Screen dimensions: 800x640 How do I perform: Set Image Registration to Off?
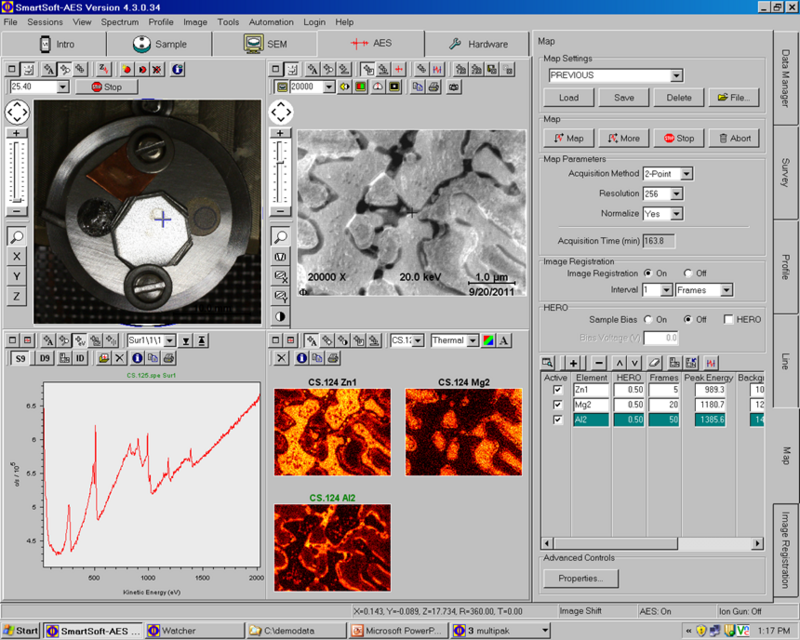(687, 272)
